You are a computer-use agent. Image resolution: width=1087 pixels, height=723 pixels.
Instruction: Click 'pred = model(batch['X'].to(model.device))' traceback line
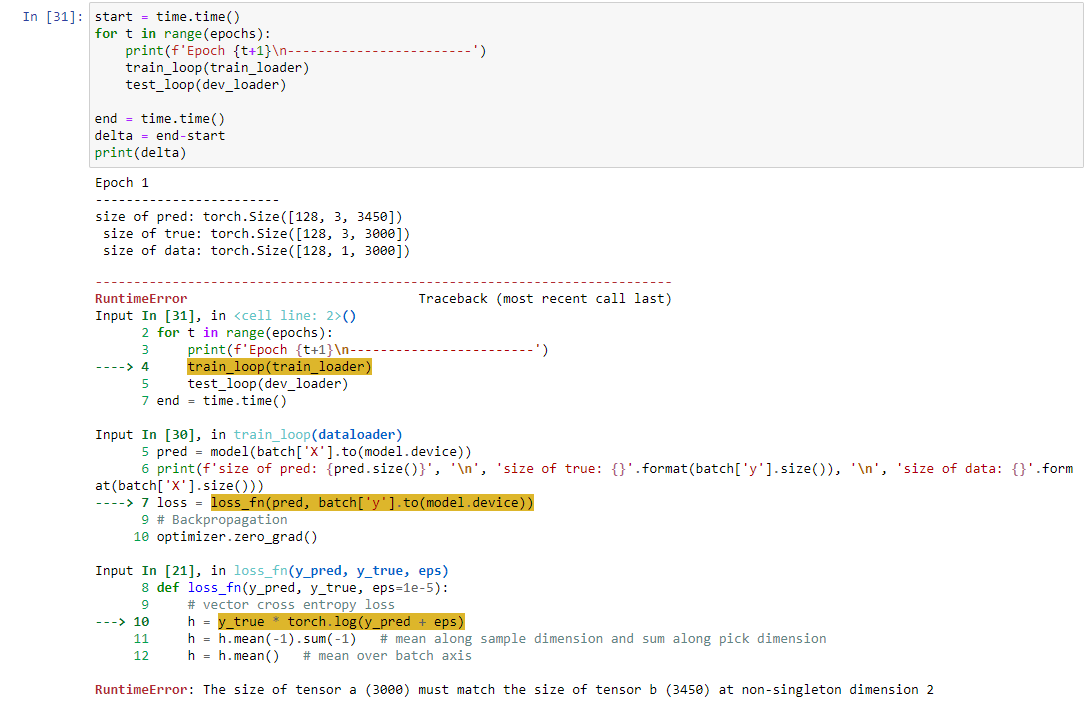tap(313, 452)
